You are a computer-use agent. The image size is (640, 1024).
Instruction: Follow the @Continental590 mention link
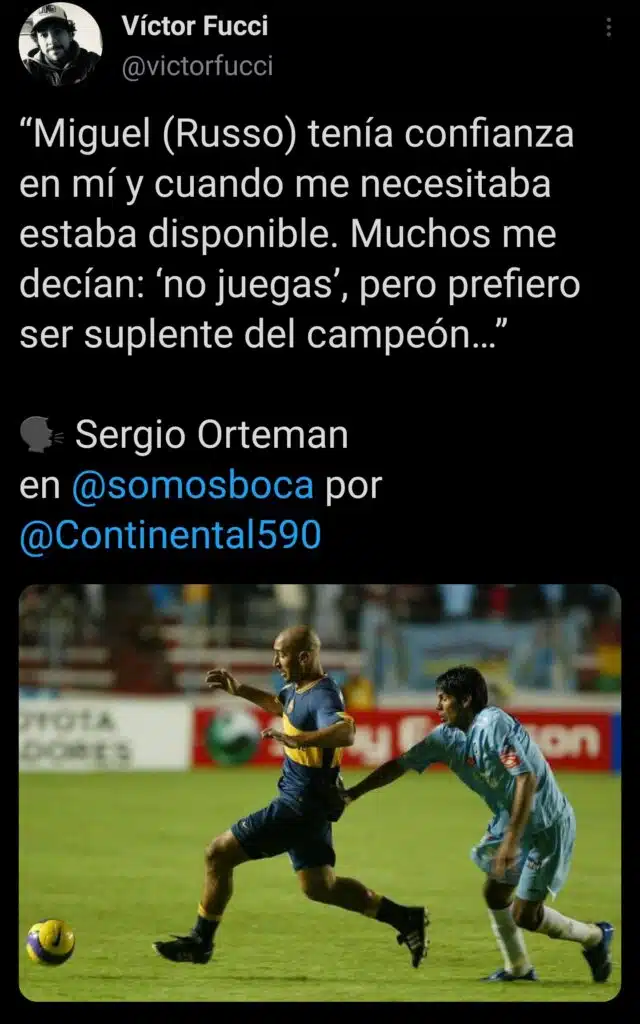(170, 536)
